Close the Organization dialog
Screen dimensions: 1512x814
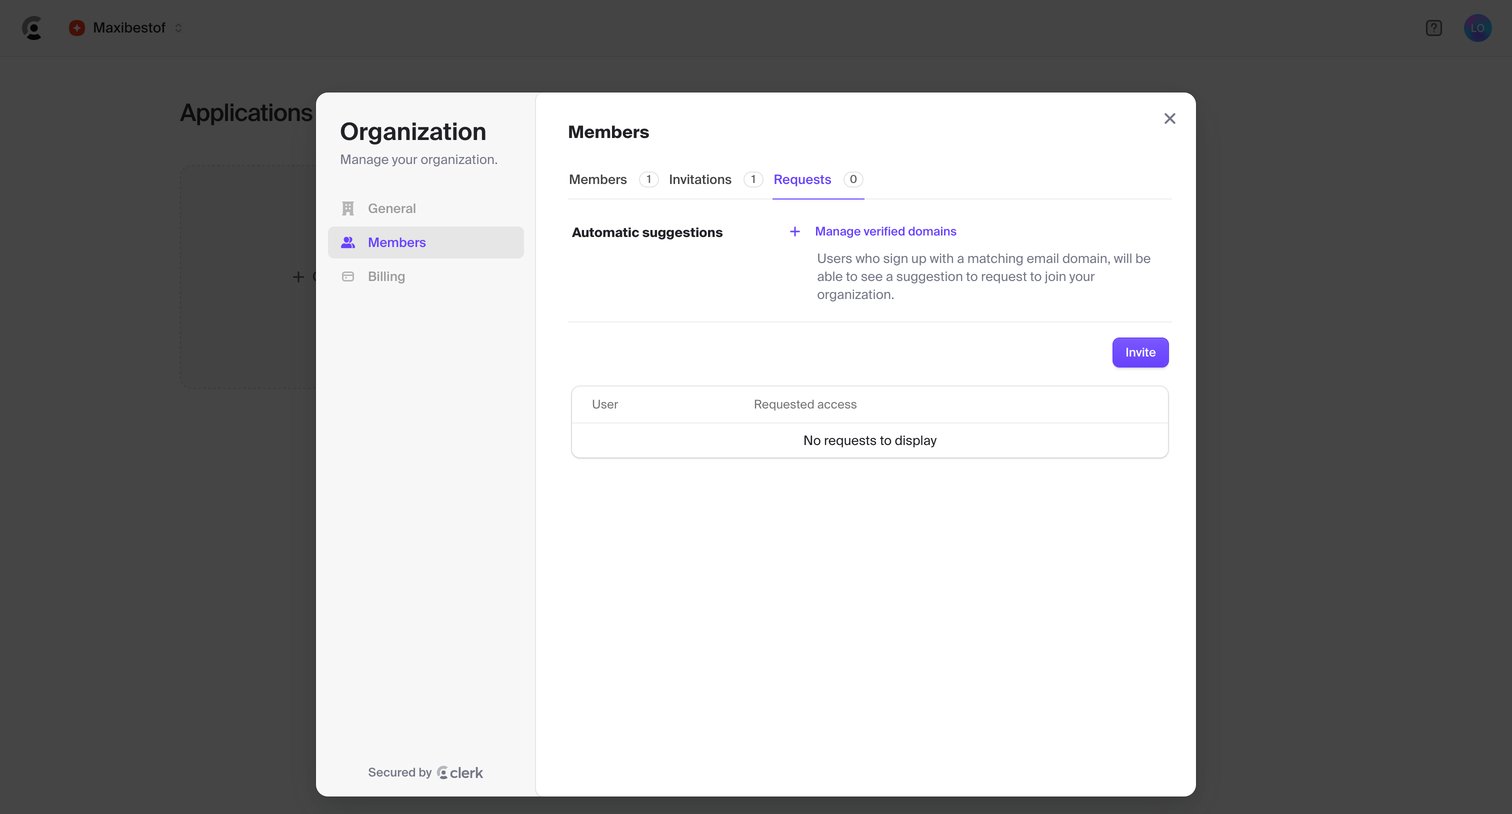point(1170,119)
